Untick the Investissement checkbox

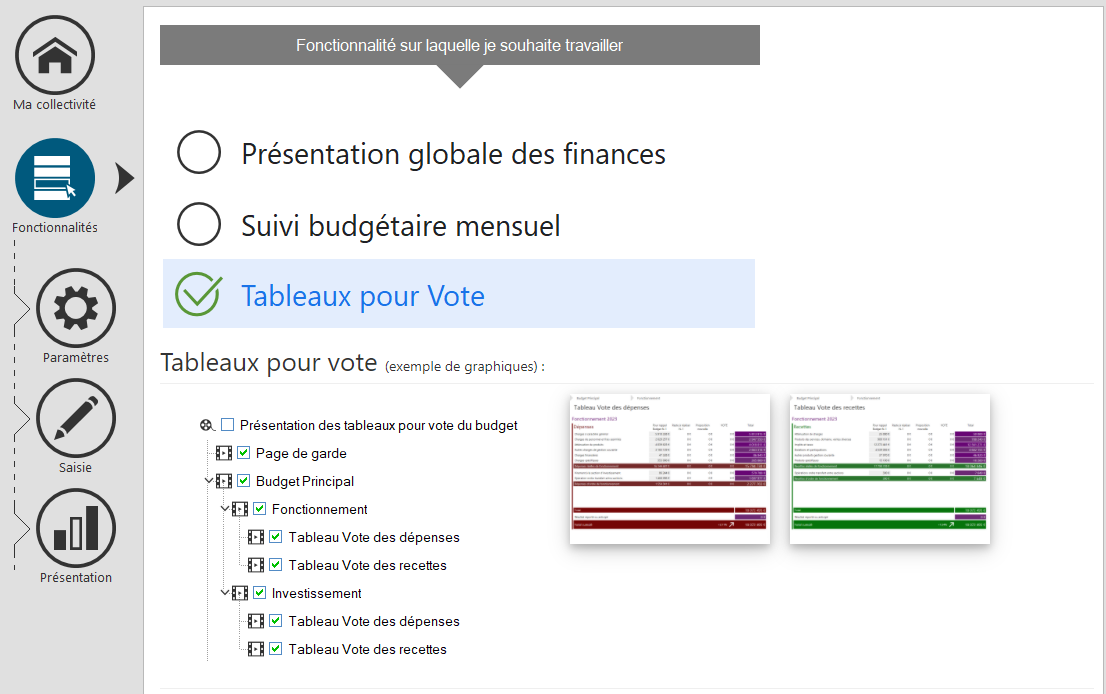point(260,593)
